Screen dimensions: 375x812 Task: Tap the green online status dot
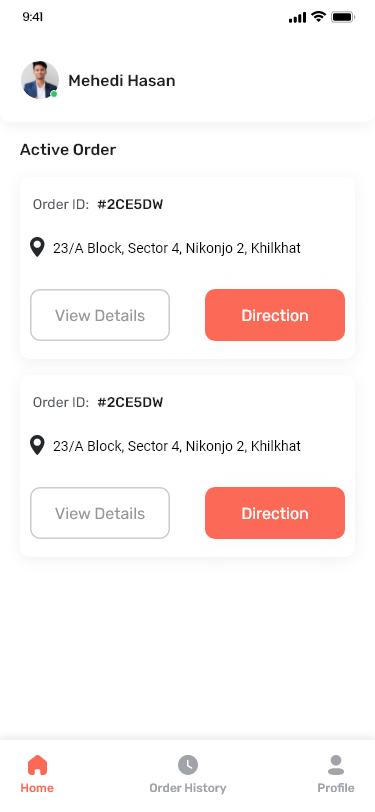pyautogui.click(x=54, y=94)
